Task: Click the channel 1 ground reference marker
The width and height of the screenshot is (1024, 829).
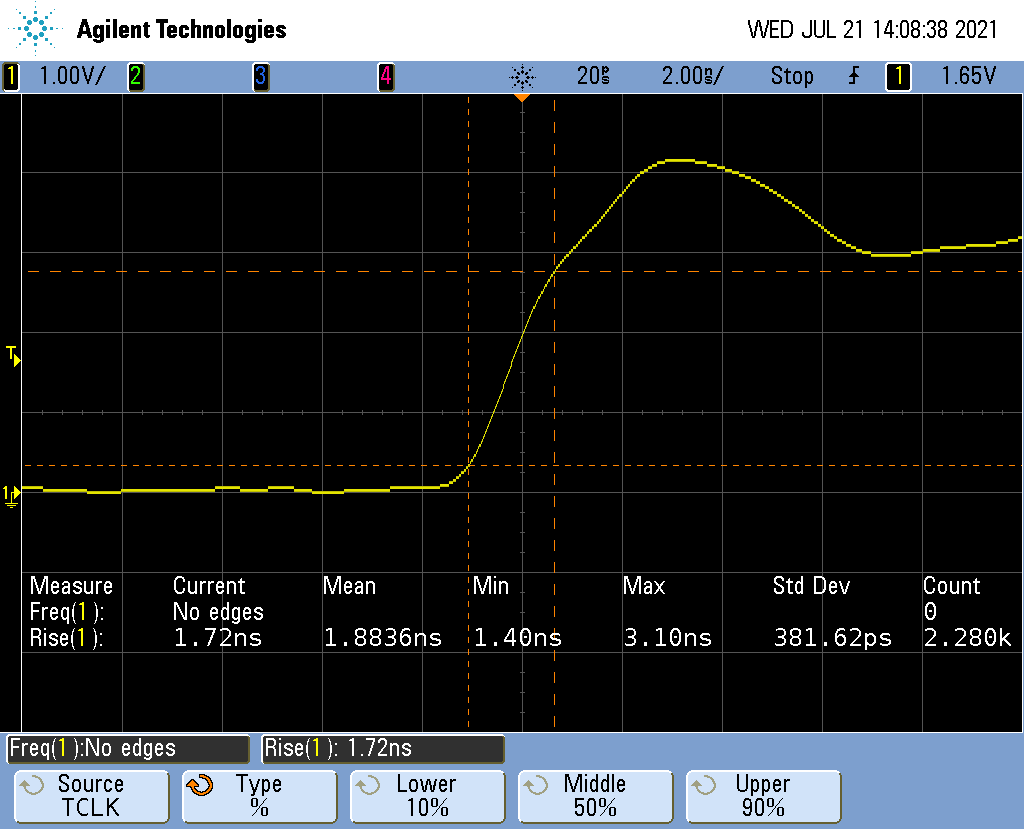Action: (x=10, y=494)
